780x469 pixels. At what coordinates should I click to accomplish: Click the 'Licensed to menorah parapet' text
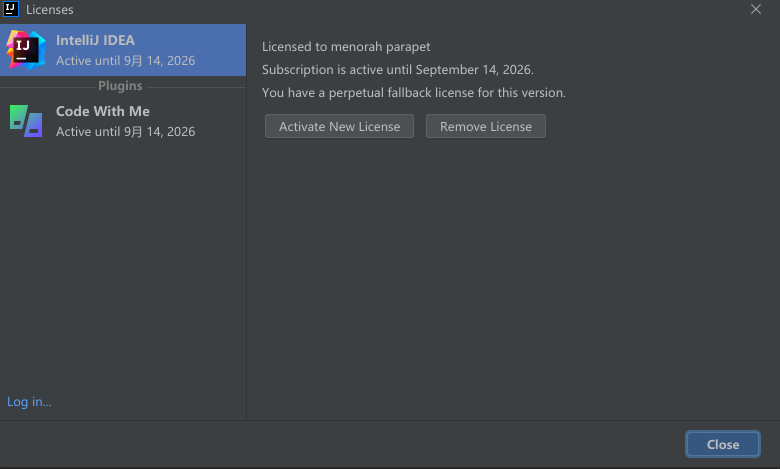click(x=346, y=47)
